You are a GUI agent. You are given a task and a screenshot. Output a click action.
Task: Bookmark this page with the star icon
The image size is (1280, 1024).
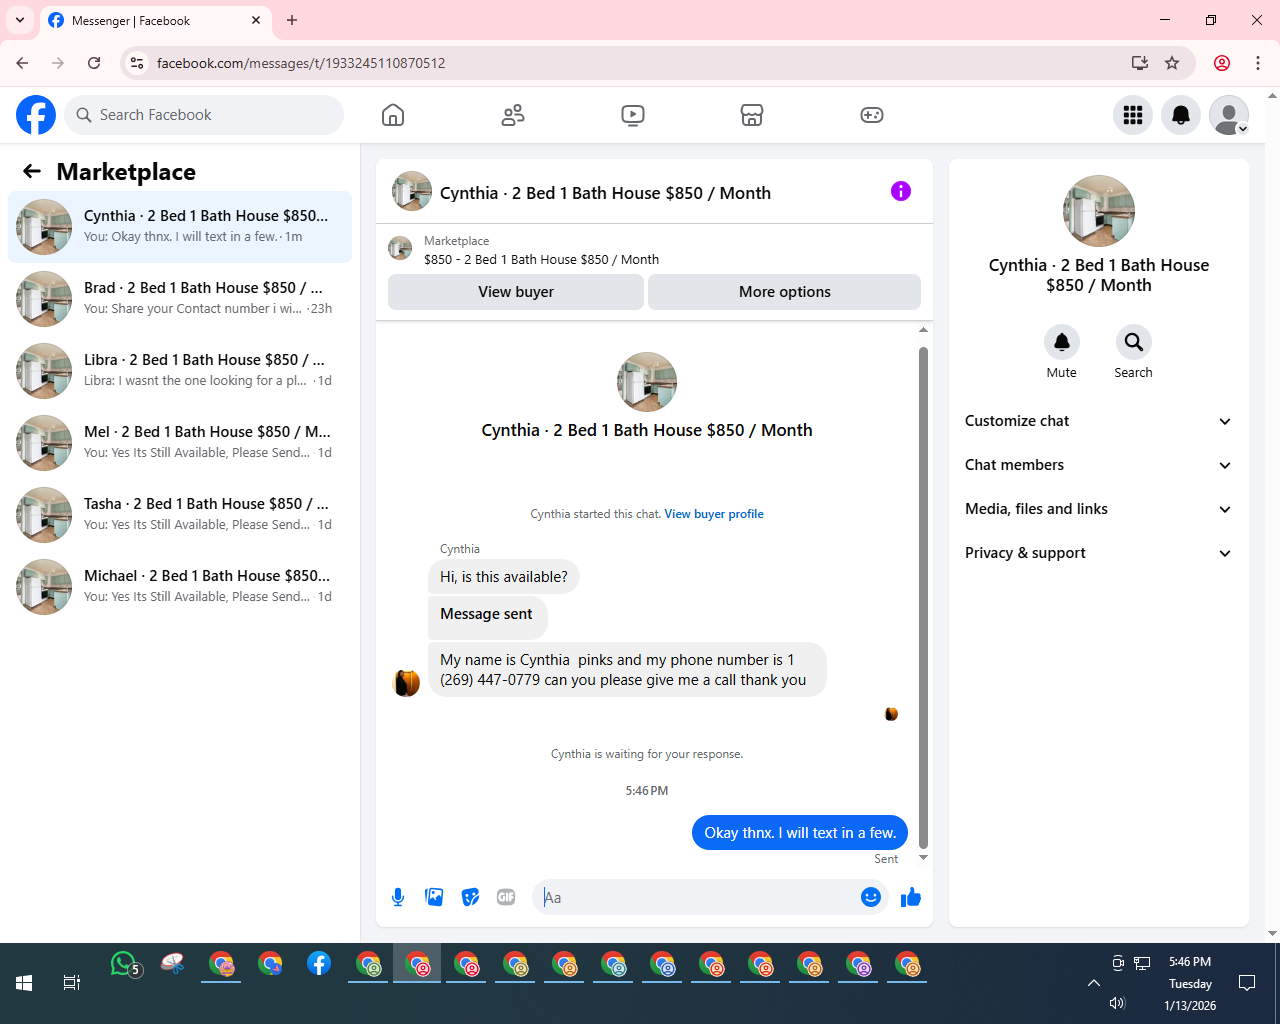point(1172,63)
